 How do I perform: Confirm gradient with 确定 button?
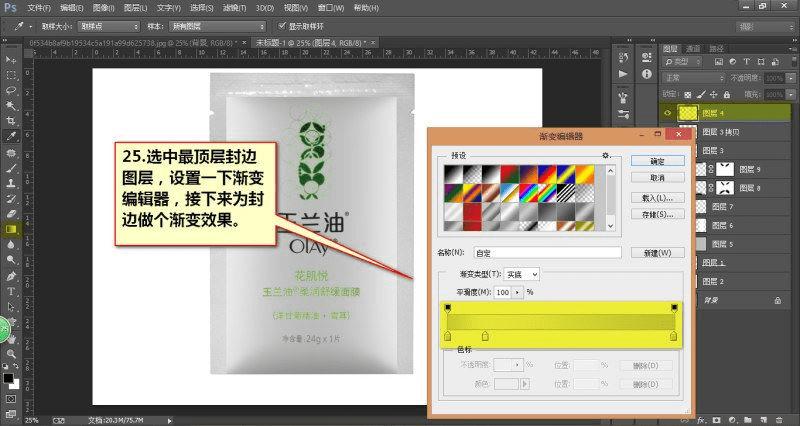point(657,161)
